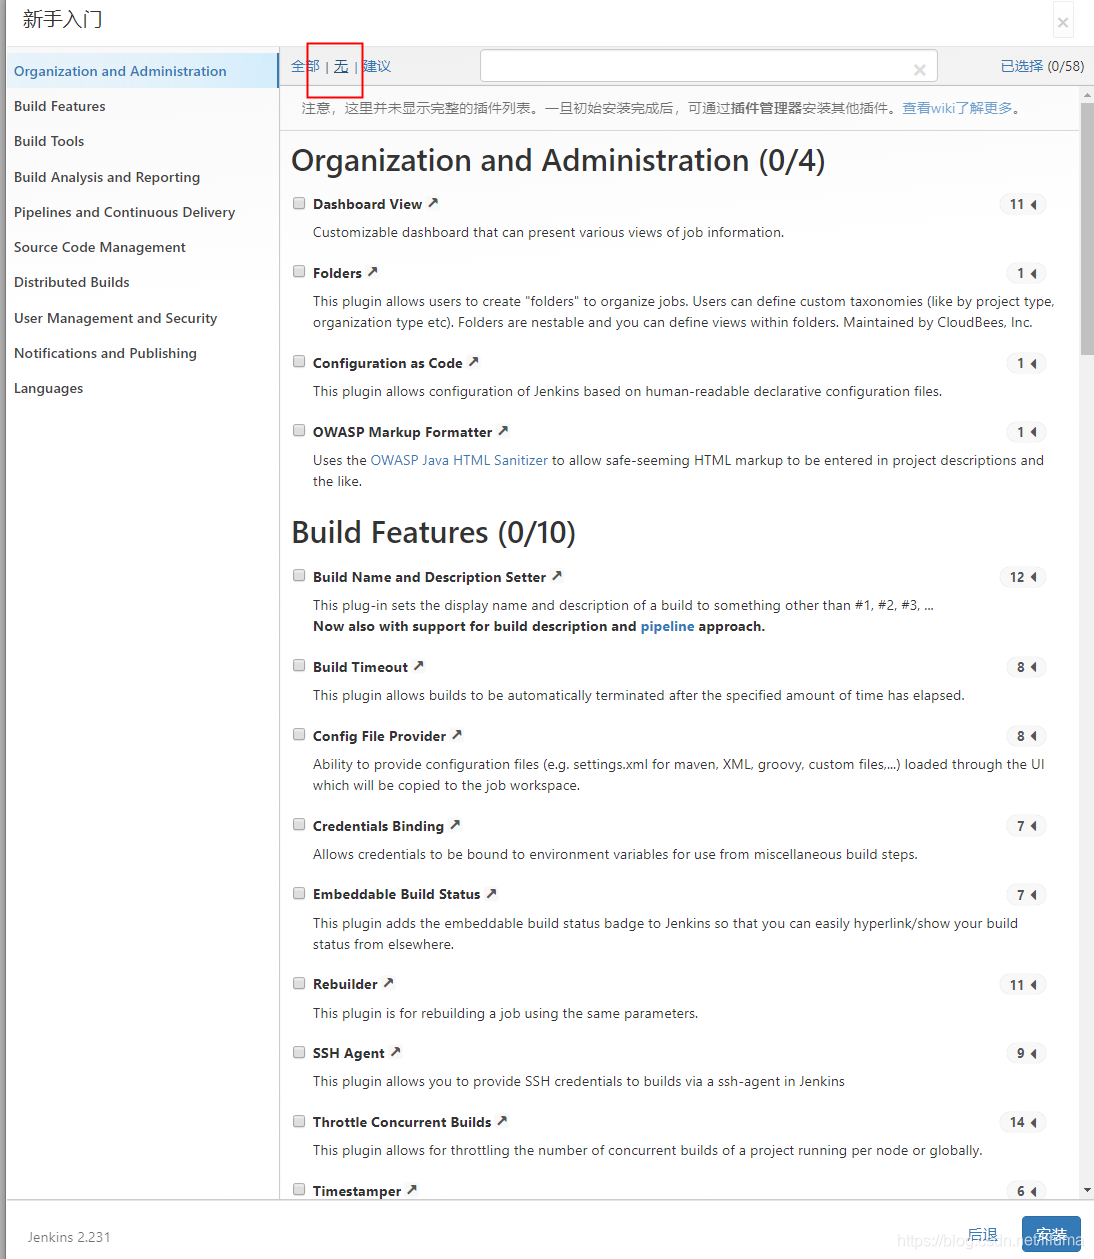Expand Throttle Concurrent Builds dependency count 14
The height and width of the screenshot is (1259, 1094).
[x=1023, y=1122]
